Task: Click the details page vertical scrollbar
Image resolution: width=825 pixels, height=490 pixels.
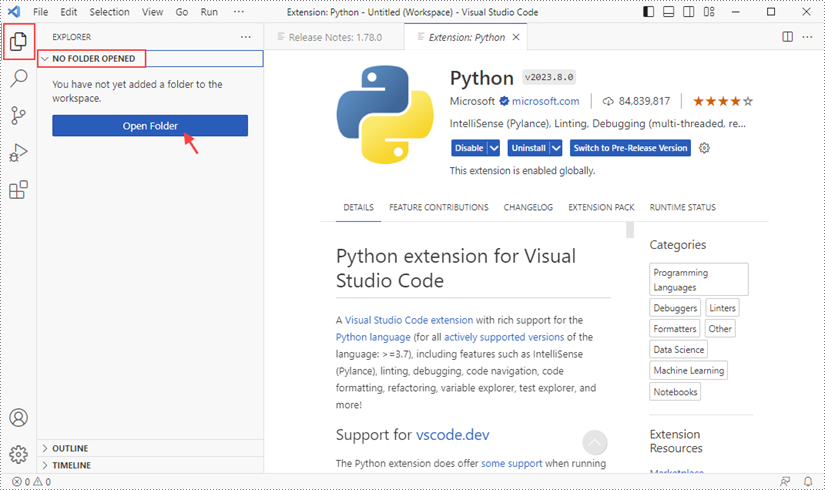Action: 630,230
